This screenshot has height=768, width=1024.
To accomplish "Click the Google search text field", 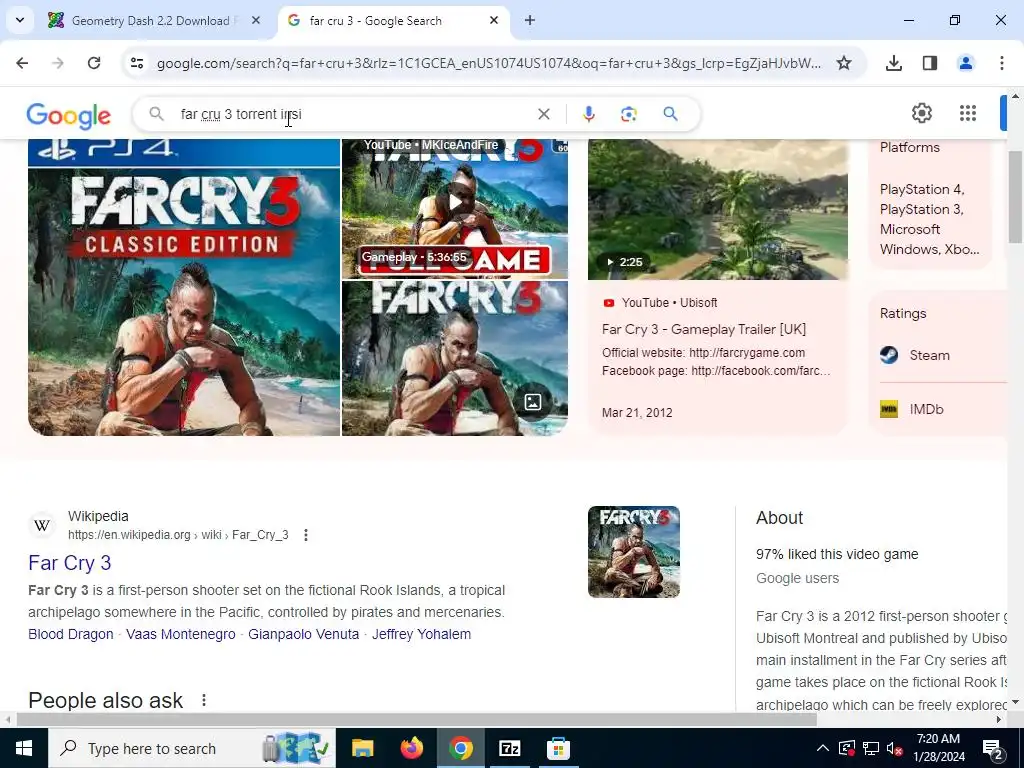I will point(353,114).
